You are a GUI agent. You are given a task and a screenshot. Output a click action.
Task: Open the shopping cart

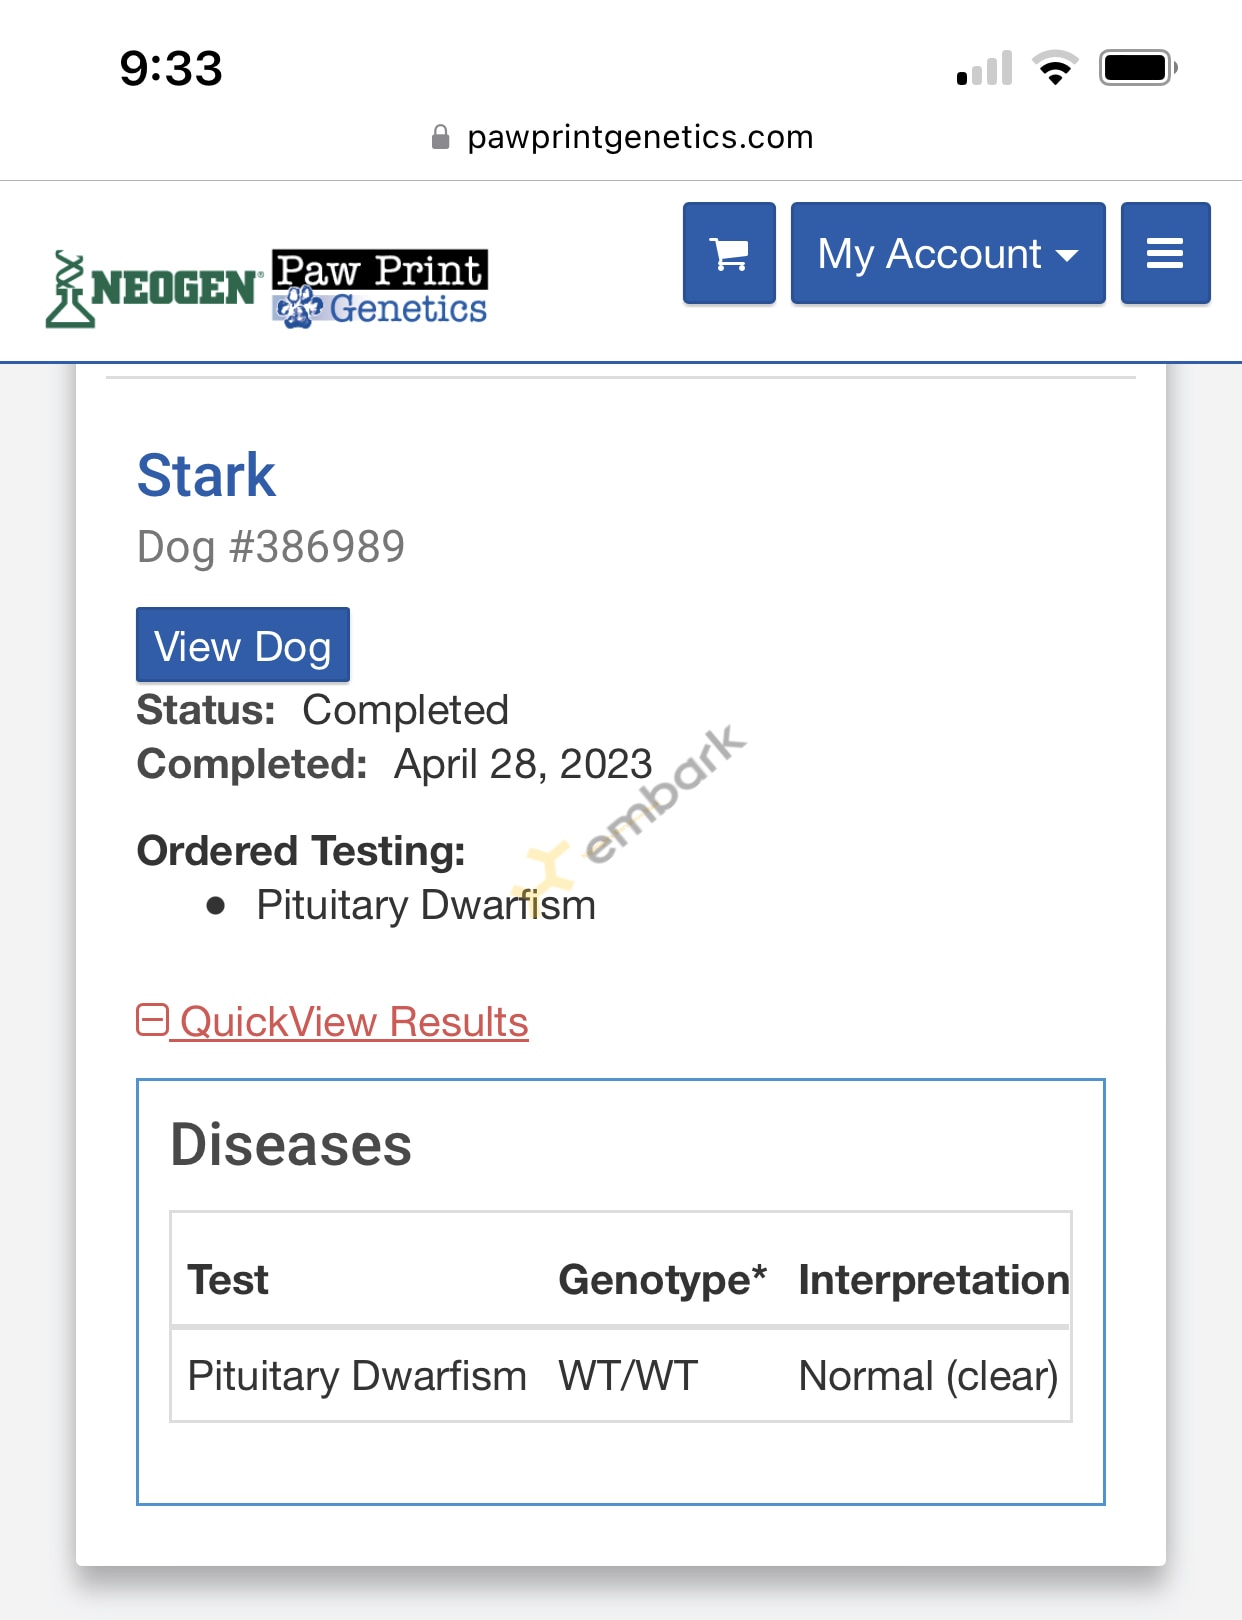click(729, 254)
